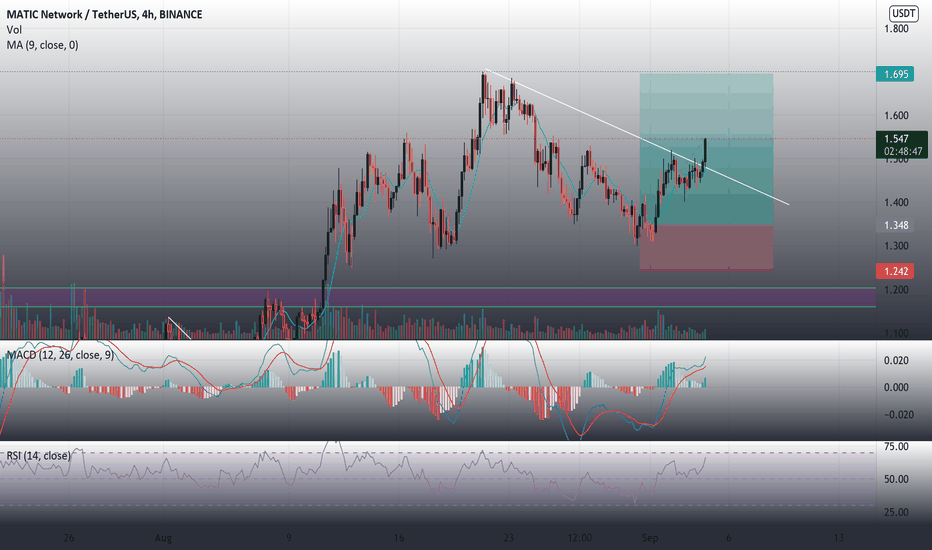Click the 1.600 price scale label
Screen dimensions: 932x550
(896, 115)
